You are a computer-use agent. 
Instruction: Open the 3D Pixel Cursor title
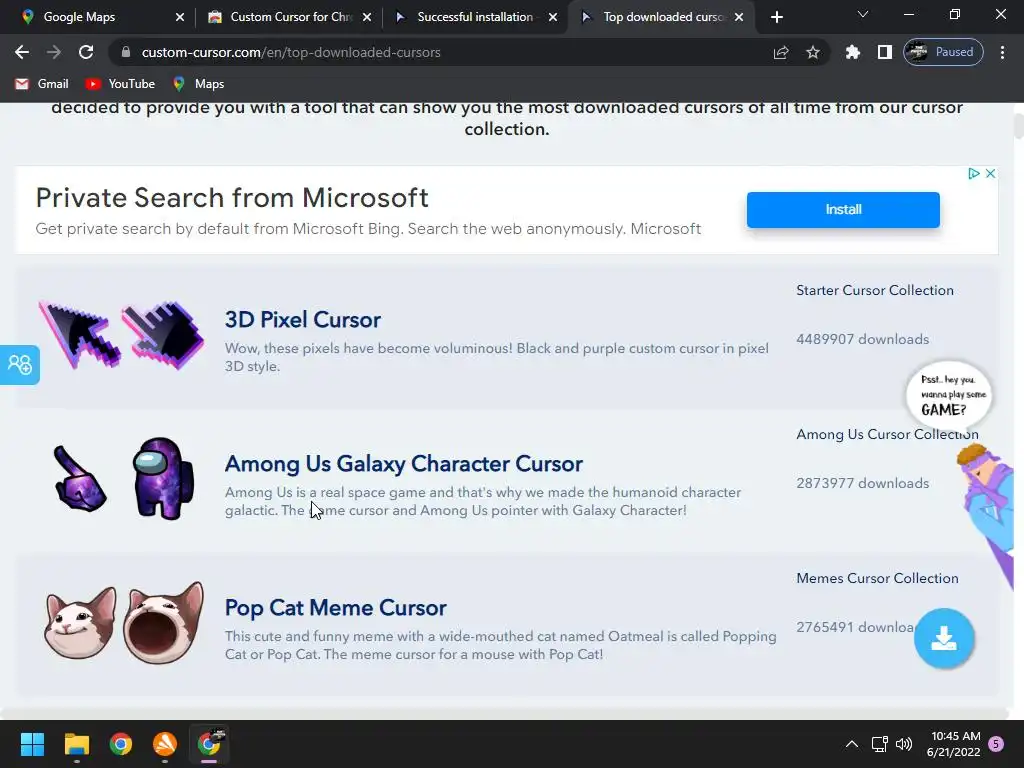302,320
